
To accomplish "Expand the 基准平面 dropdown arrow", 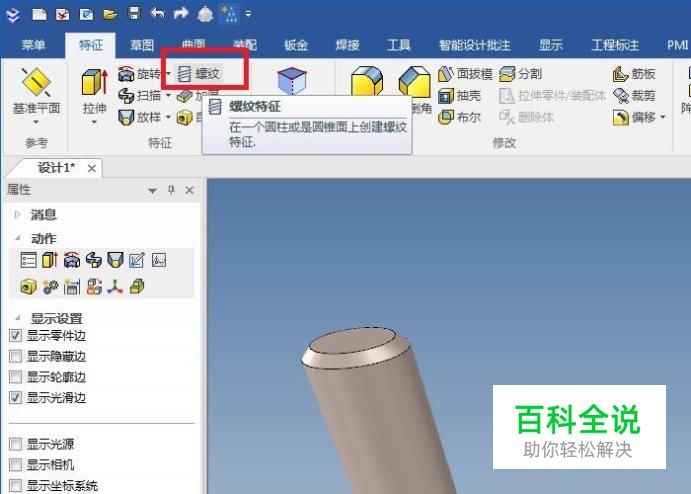I will (36, 122).
